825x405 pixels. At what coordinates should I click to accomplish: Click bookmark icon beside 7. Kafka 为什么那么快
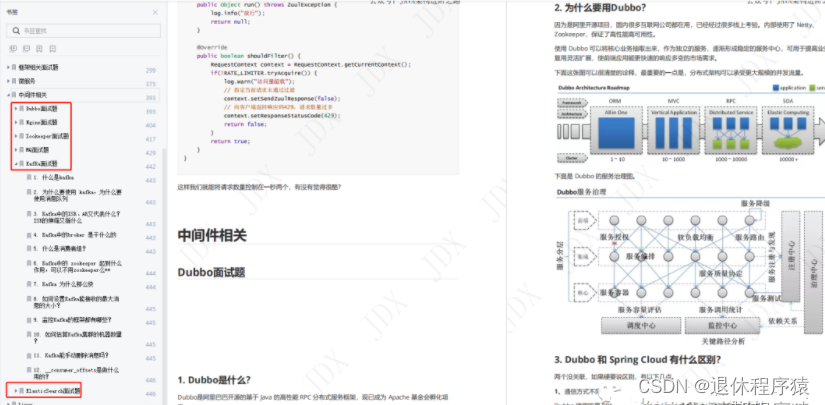(x=29, y=284)
